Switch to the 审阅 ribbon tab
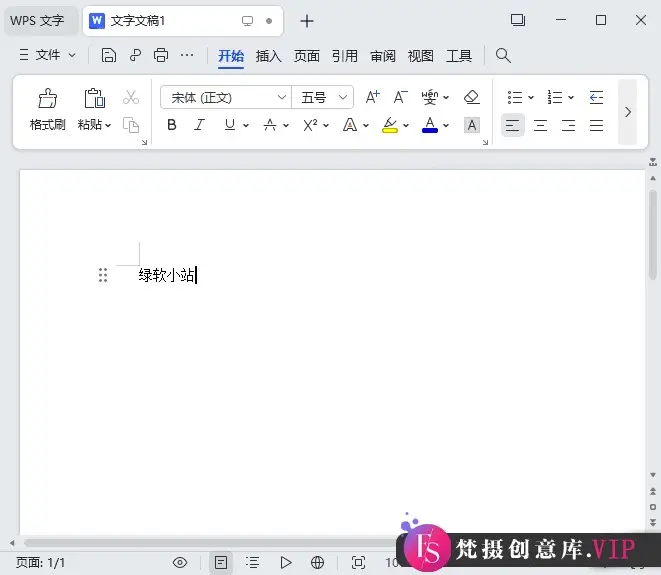This screenshot has height=575, width=661. [383, 56]
